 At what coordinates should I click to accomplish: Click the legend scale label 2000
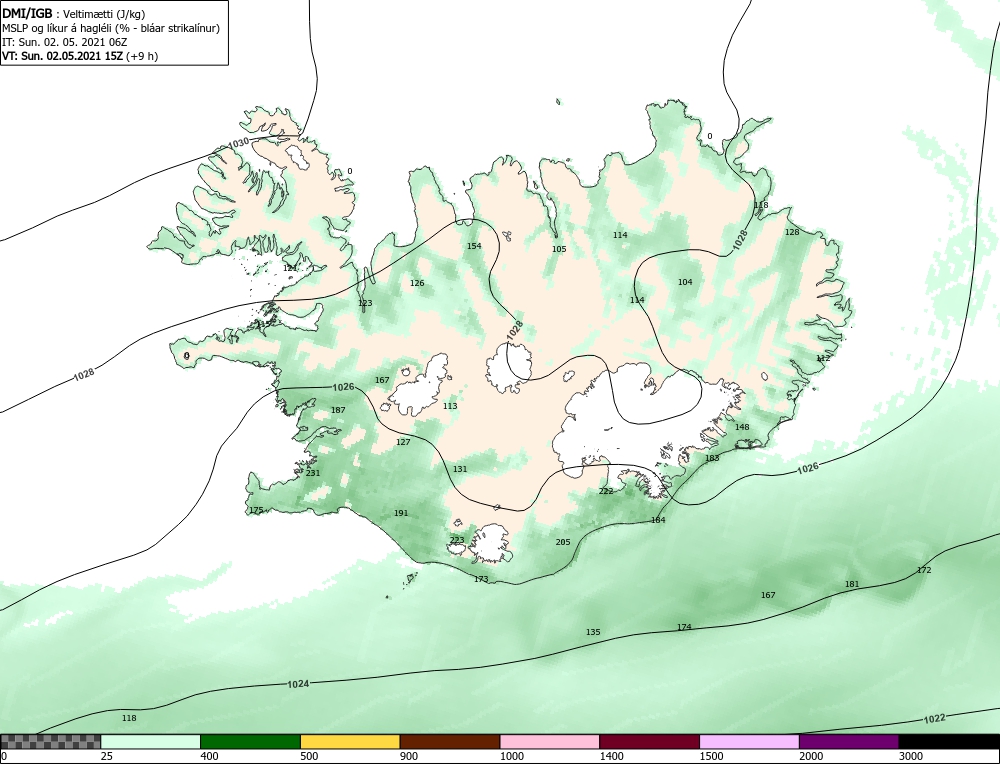click(811, 756)
